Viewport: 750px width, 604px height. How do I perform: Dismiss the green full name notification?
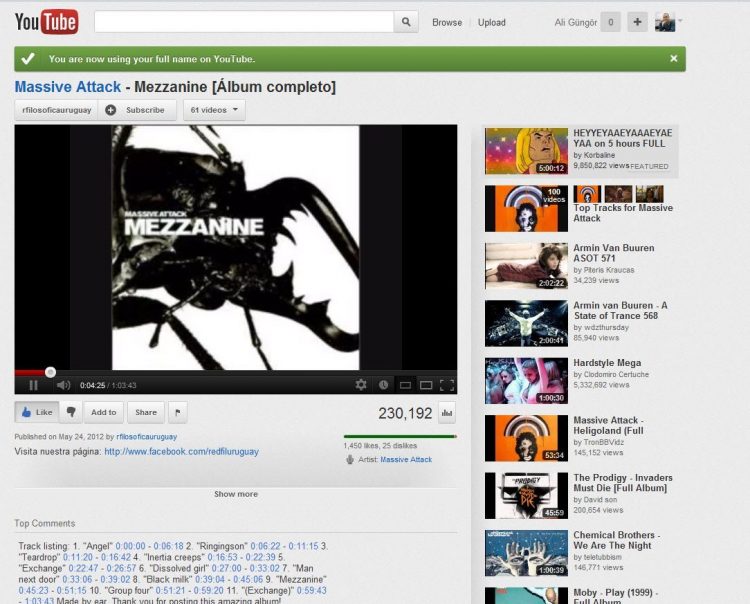coord(673,58)
